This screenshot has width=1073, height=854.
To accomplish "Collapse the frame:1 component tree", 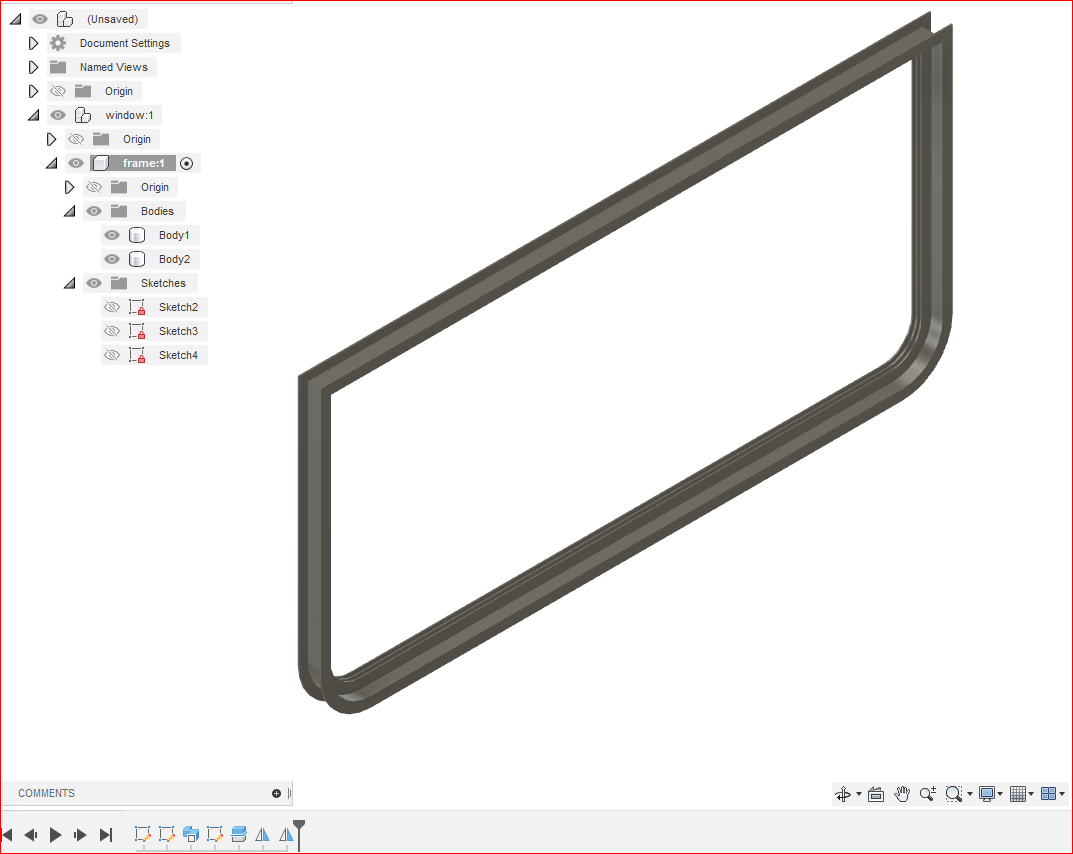I will (51, 164).
